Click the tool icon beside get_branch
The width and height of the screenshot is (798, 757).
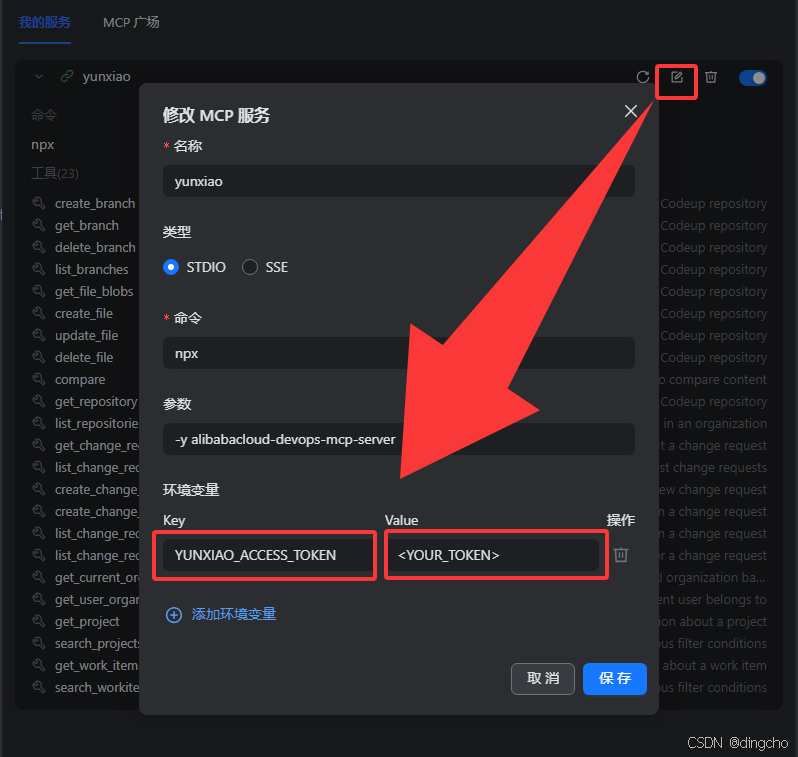point(39,225)
